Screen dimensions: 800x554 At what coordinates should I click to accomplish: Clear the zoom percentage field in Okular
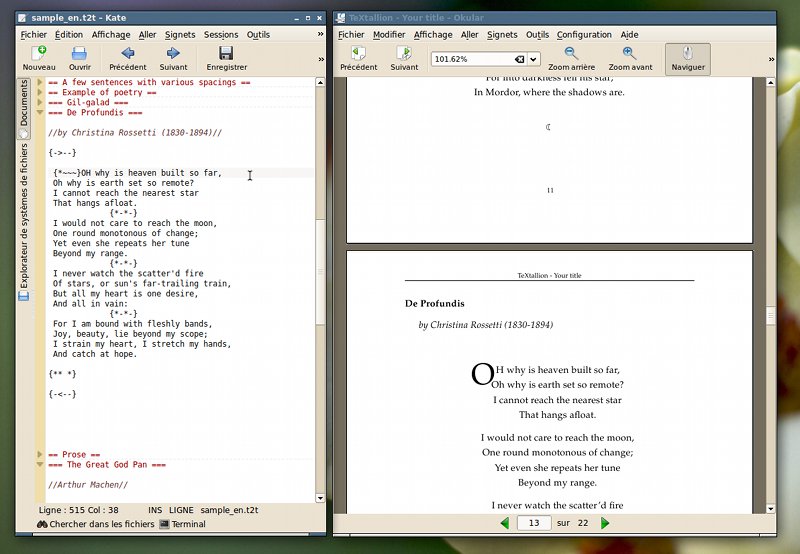519,59
